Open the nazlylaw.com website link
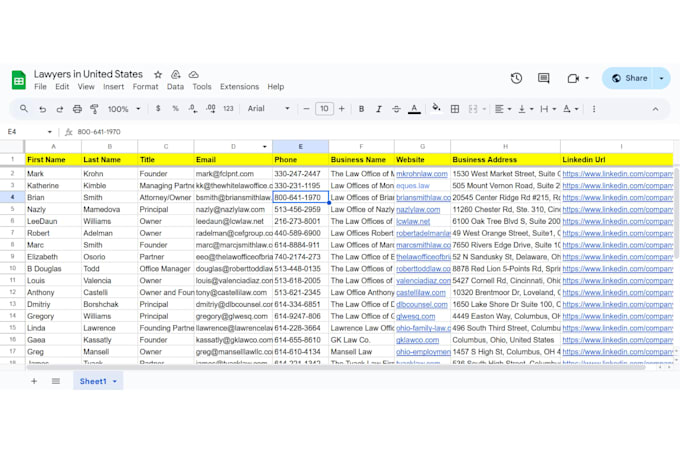This screenshot has width=680, height=453. (x=418, y=209)
